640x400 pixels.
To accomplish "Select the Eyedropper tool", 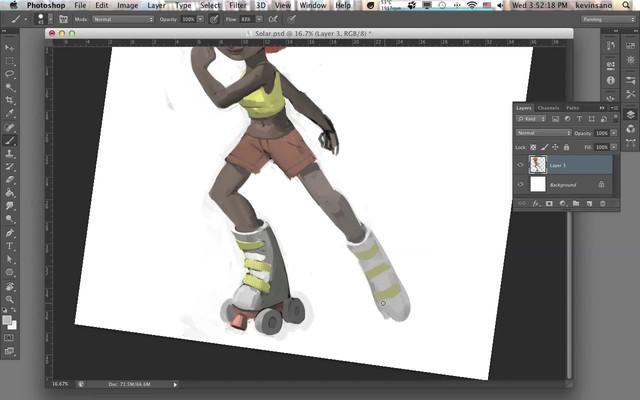I will [9, 114].
